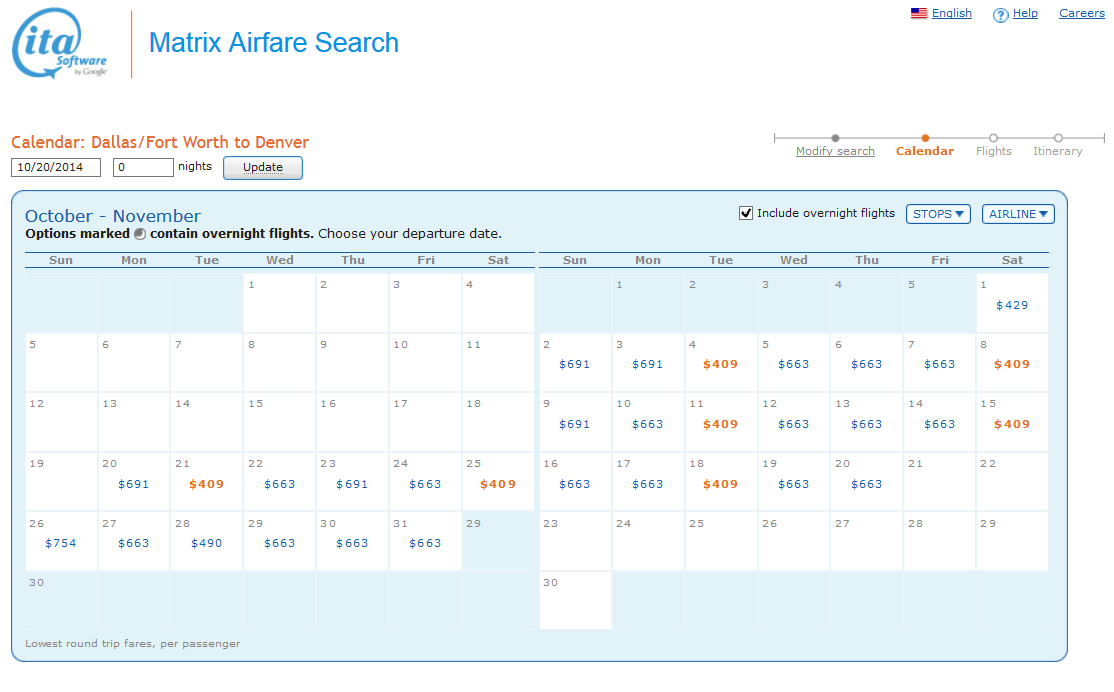Open the Modify search link
The width and height of the screenshot is (1114, 692).
pyautogui.click(x=835, y=152)
